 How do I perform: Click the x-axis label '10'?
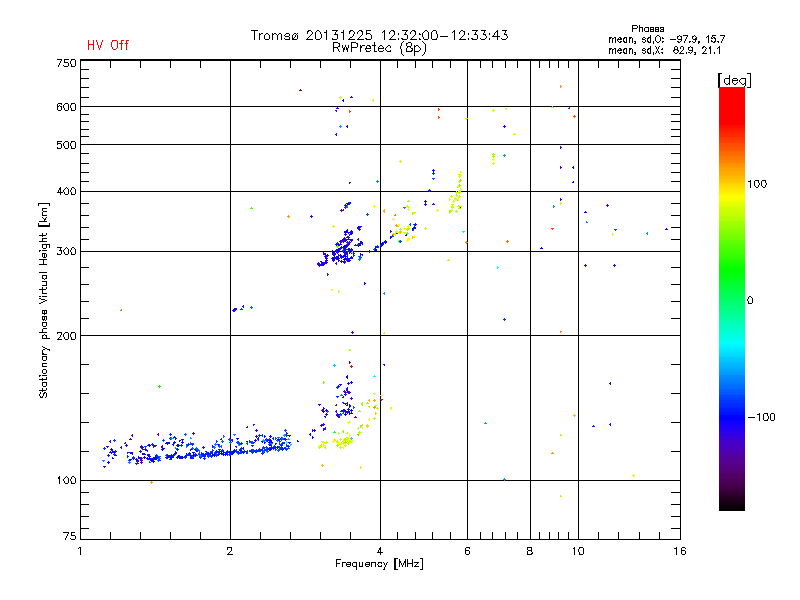point(578,551)
